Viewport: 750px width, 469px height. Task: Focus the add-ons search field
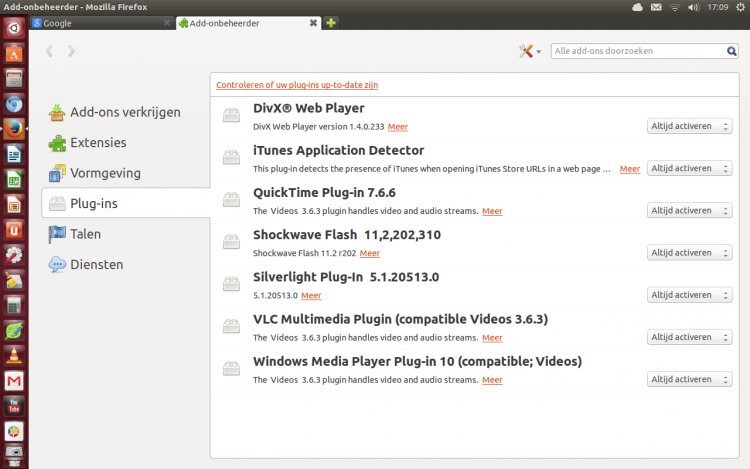coord(636,51)
